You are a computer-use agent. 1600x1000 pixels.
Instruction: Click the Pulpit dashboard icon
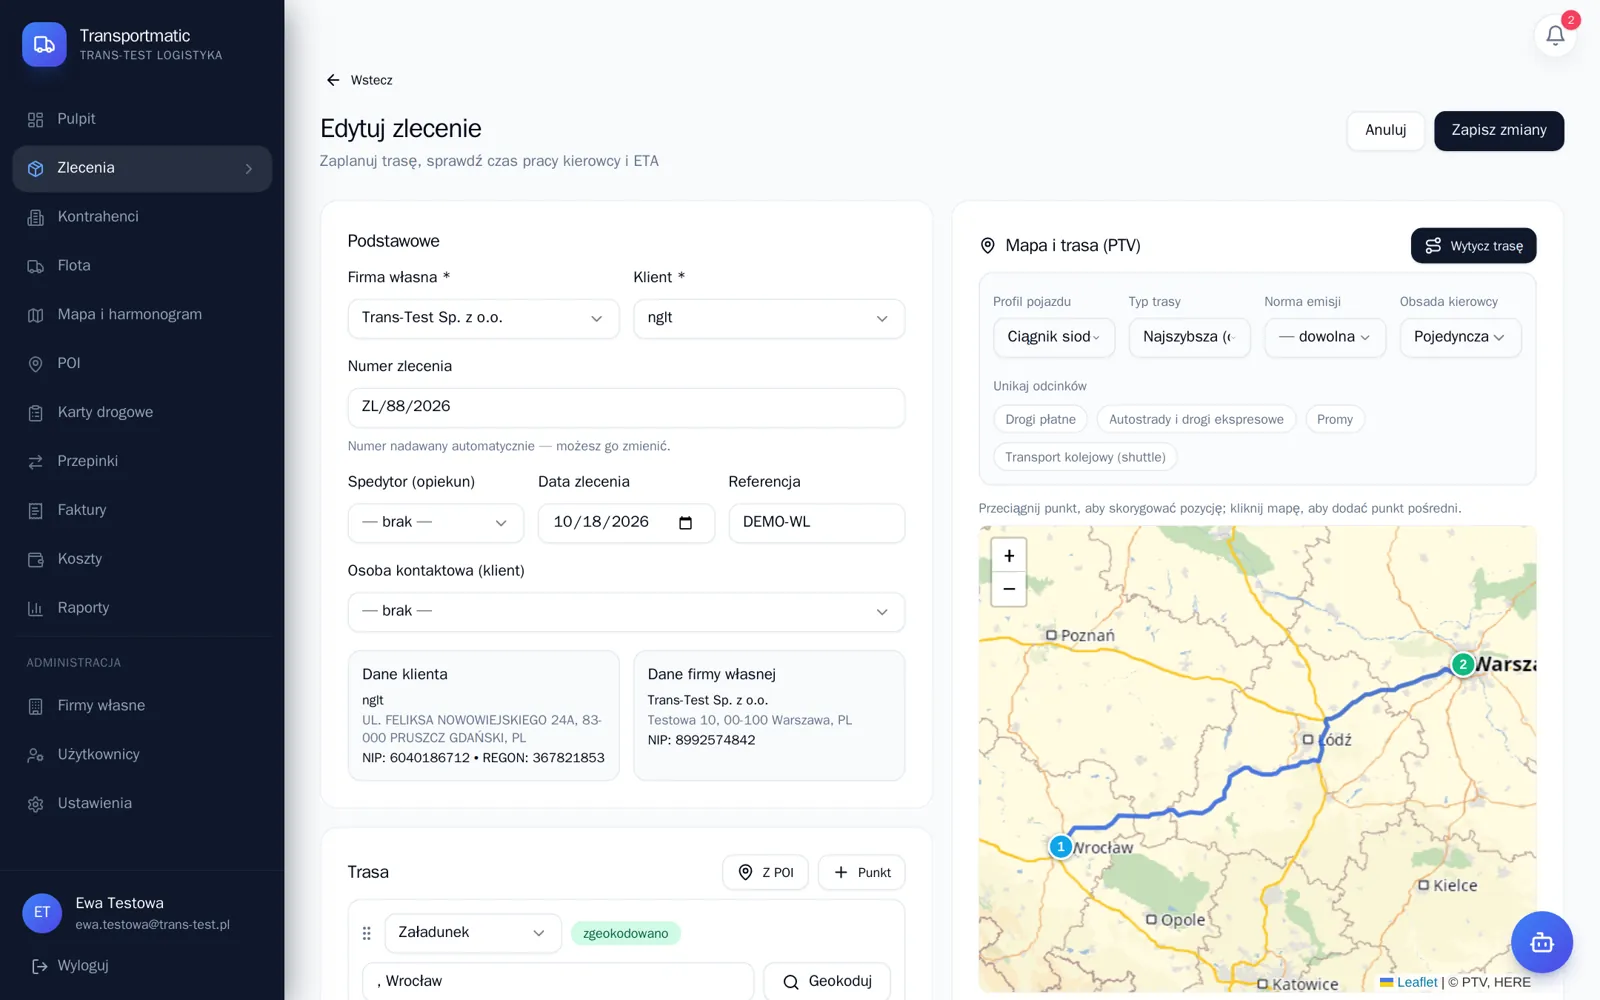[36, 120]
